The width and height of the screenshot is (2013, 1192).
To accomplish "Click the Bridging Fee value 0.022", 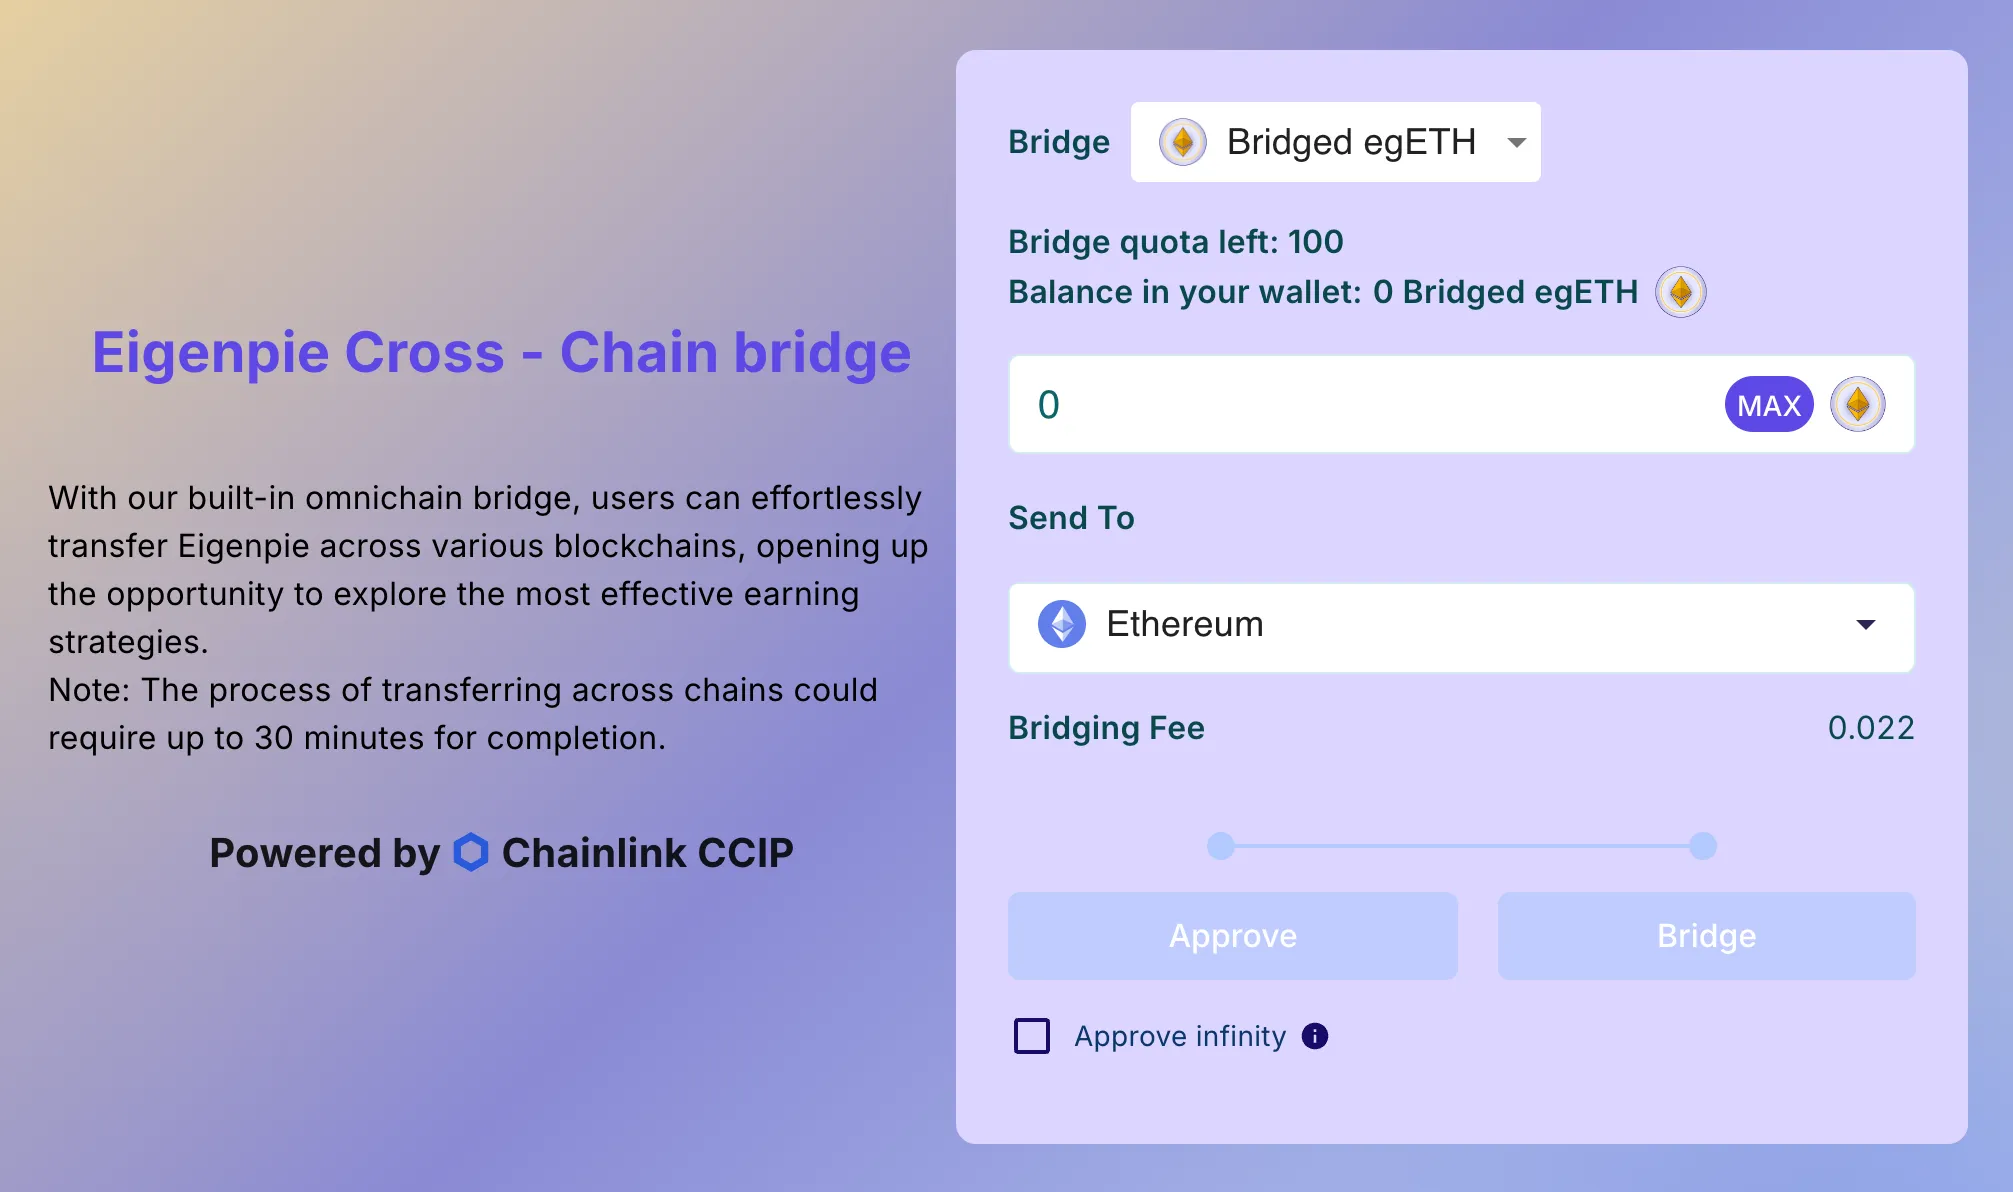I will click(1871, 728).
